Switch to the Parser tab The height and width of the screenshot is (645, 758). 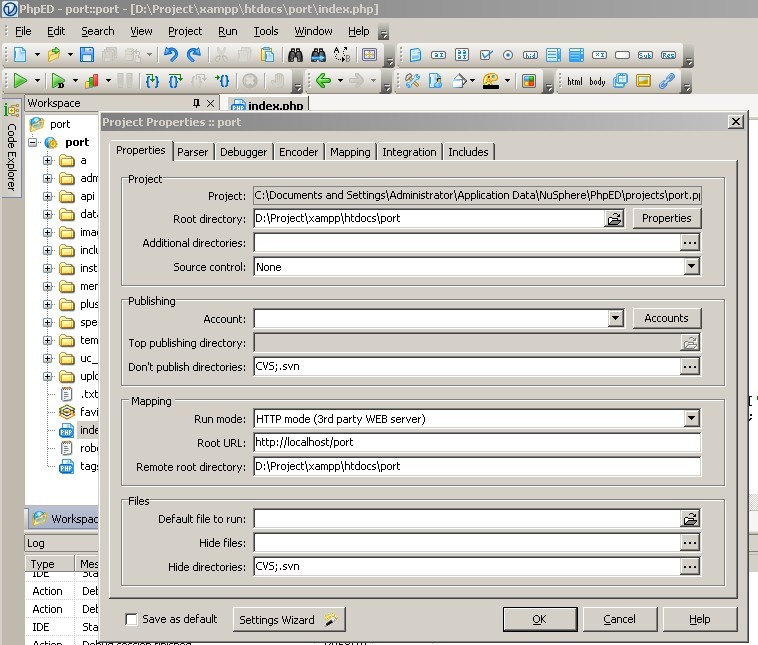tap(192, 152)
